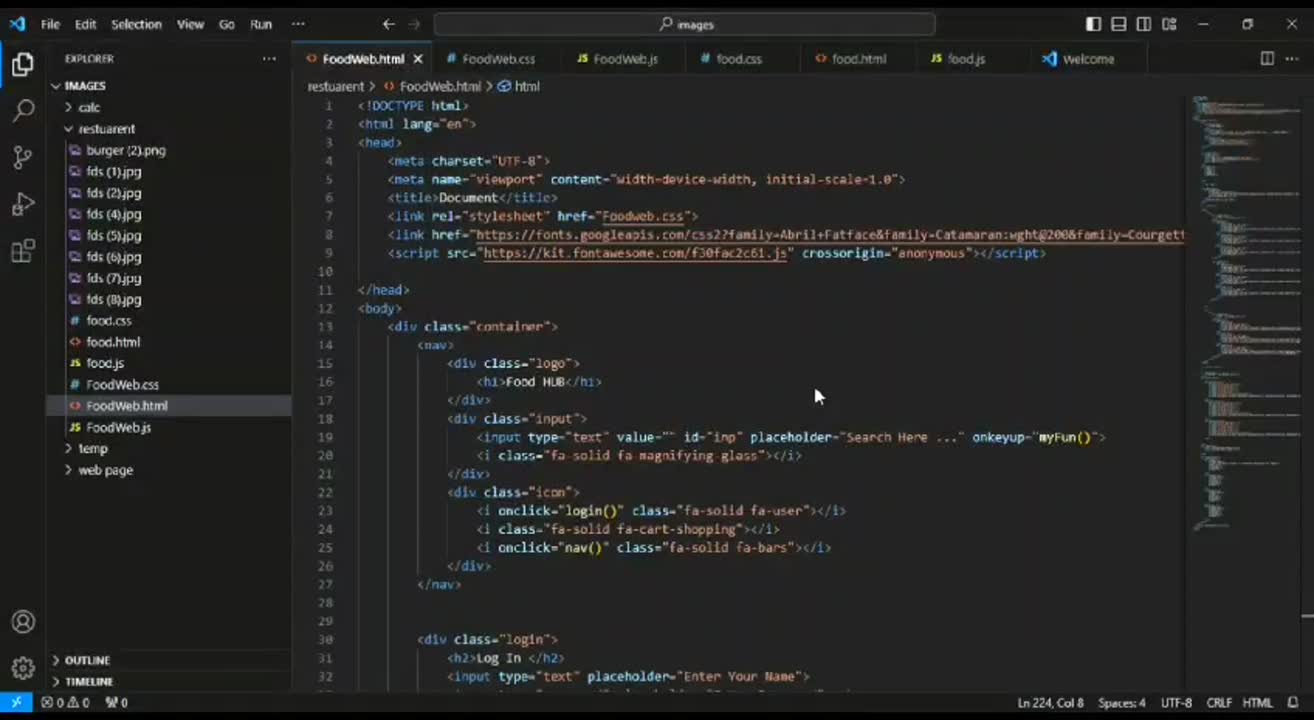Click the Spaces: 4 indentation setting
This screenshot has height=720, width=1314.
[1122, 703]
